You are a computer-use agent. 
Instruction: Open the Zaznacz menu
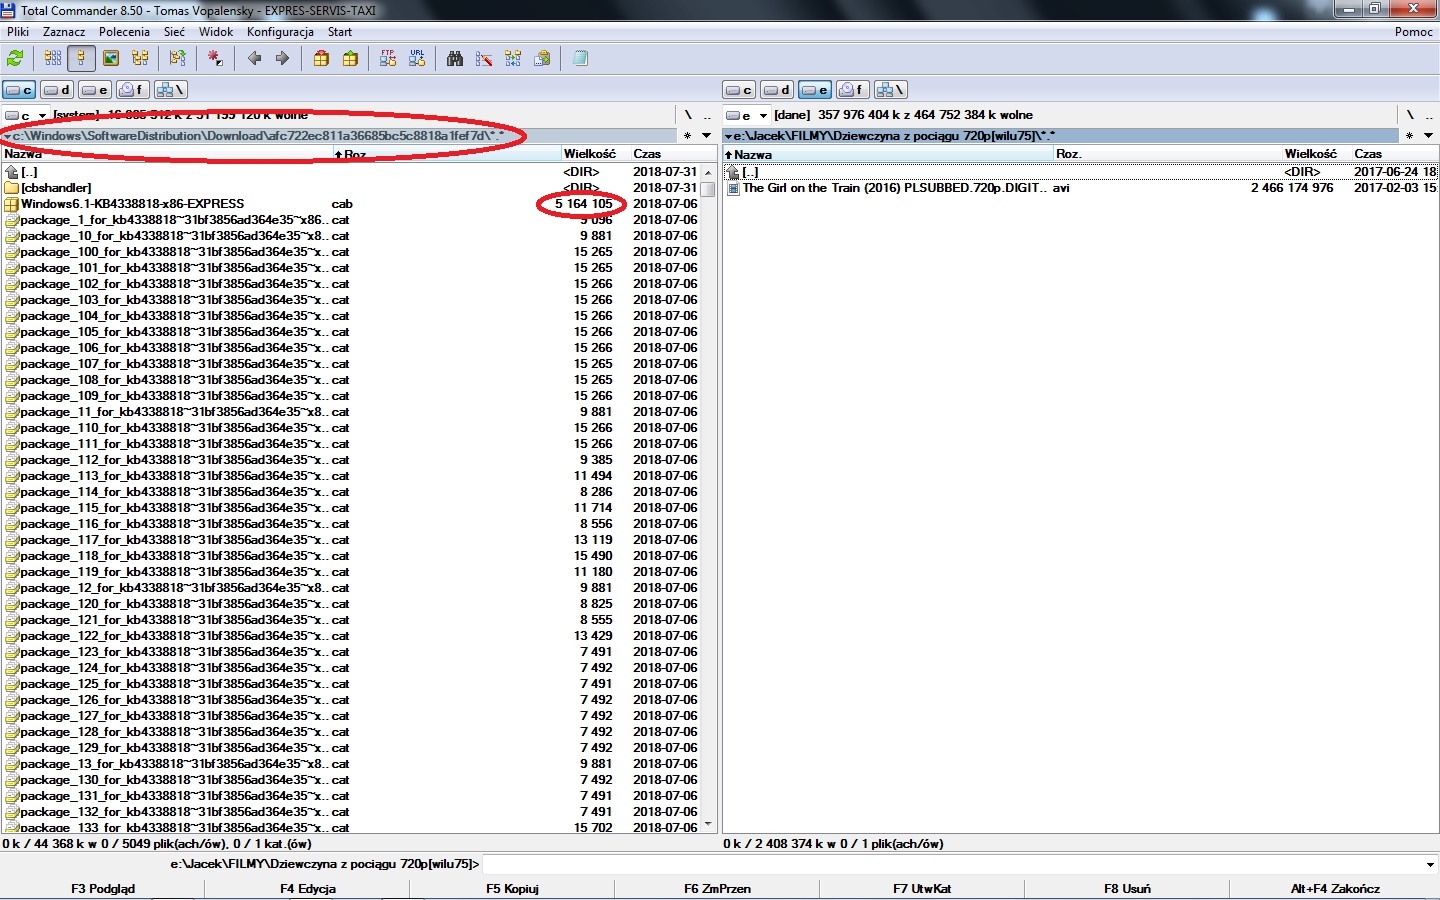(x=64, y=32)
